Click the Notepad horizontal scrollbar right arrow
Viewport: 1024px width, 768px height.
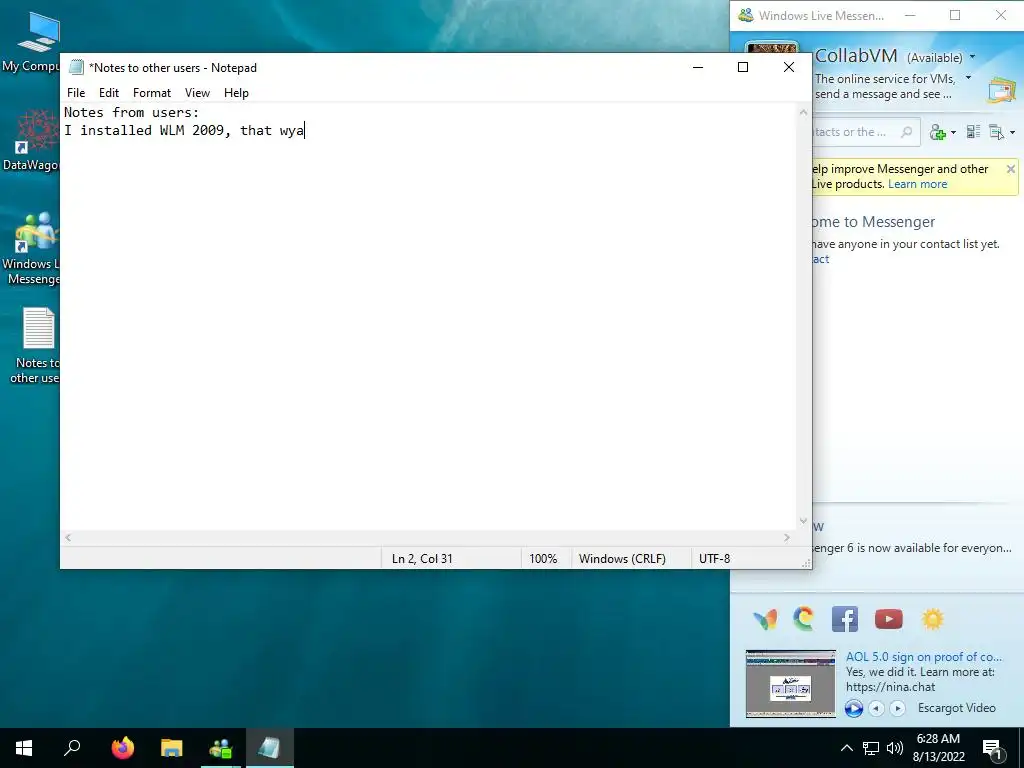[787, 537]
